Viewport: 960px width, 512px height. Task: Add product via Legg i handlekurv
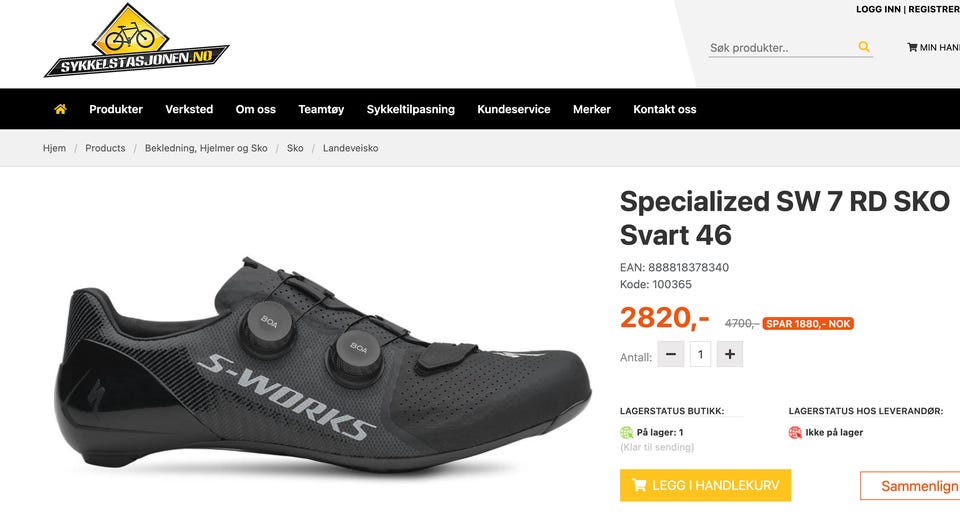coord(705,485)
